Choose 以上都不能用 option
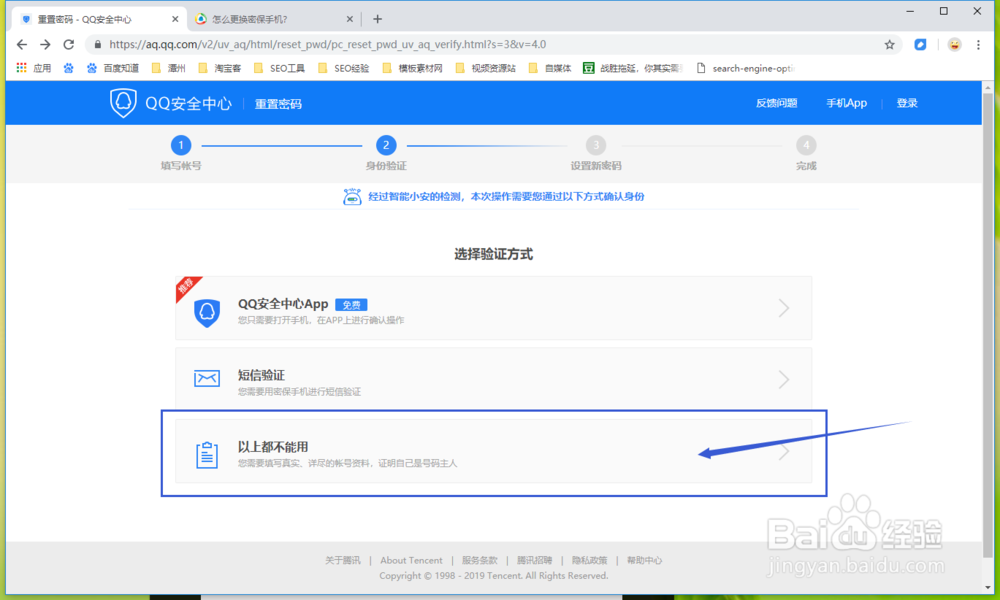The width and height of the screenshot is (1000, 600). pyautogui.click(x=494, y=451)
